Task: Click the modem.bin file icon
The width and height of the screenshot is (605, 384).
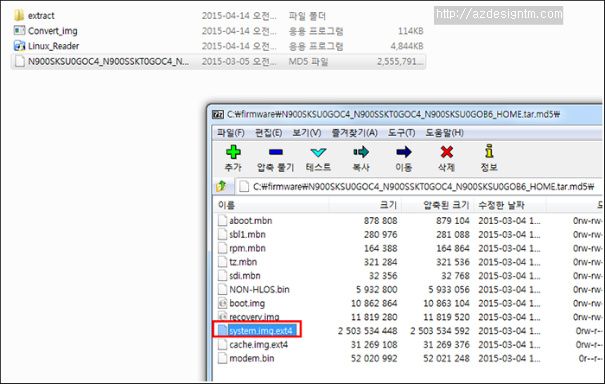Action: tap(222, 359)
